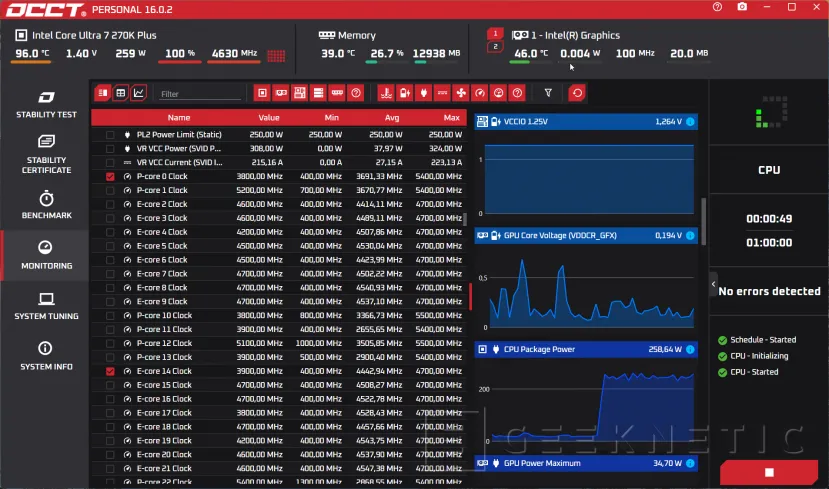This screenshot has width=829, height=489.
Task: Click the screenshot camera icon
Action: pyautogui.click(x=742, y=7)
